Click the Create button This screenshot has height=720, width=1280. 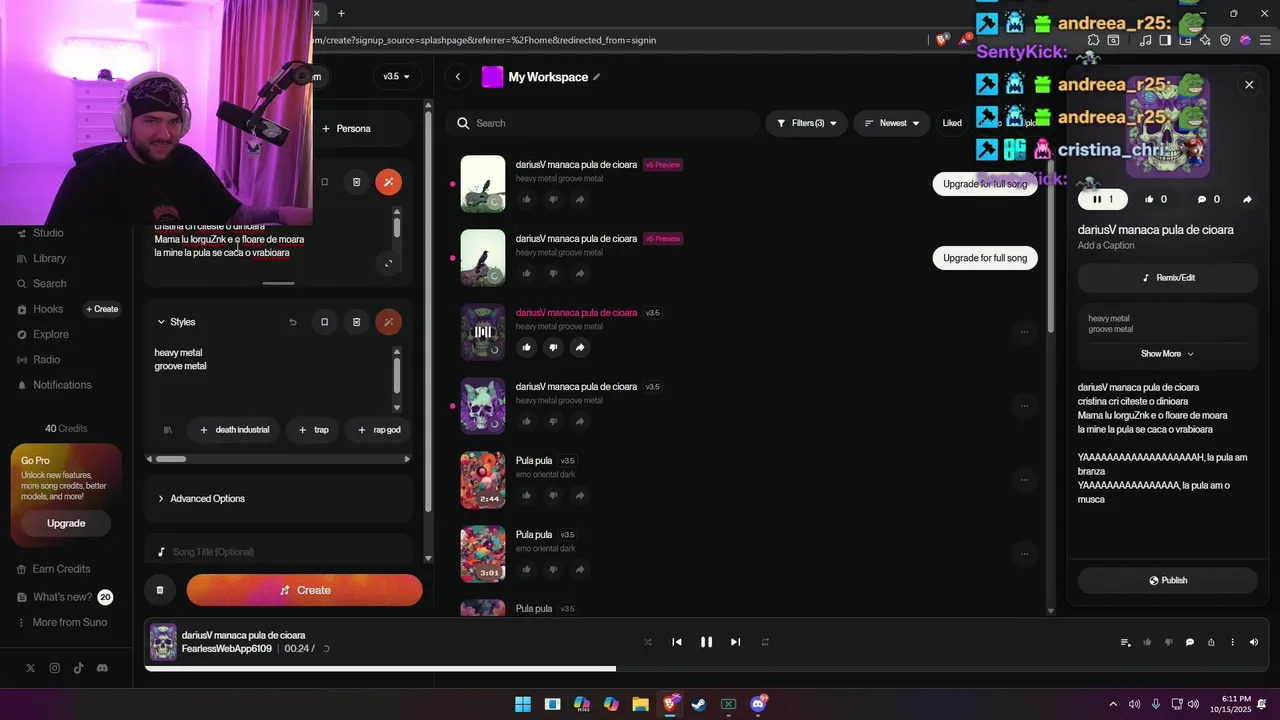304,590
